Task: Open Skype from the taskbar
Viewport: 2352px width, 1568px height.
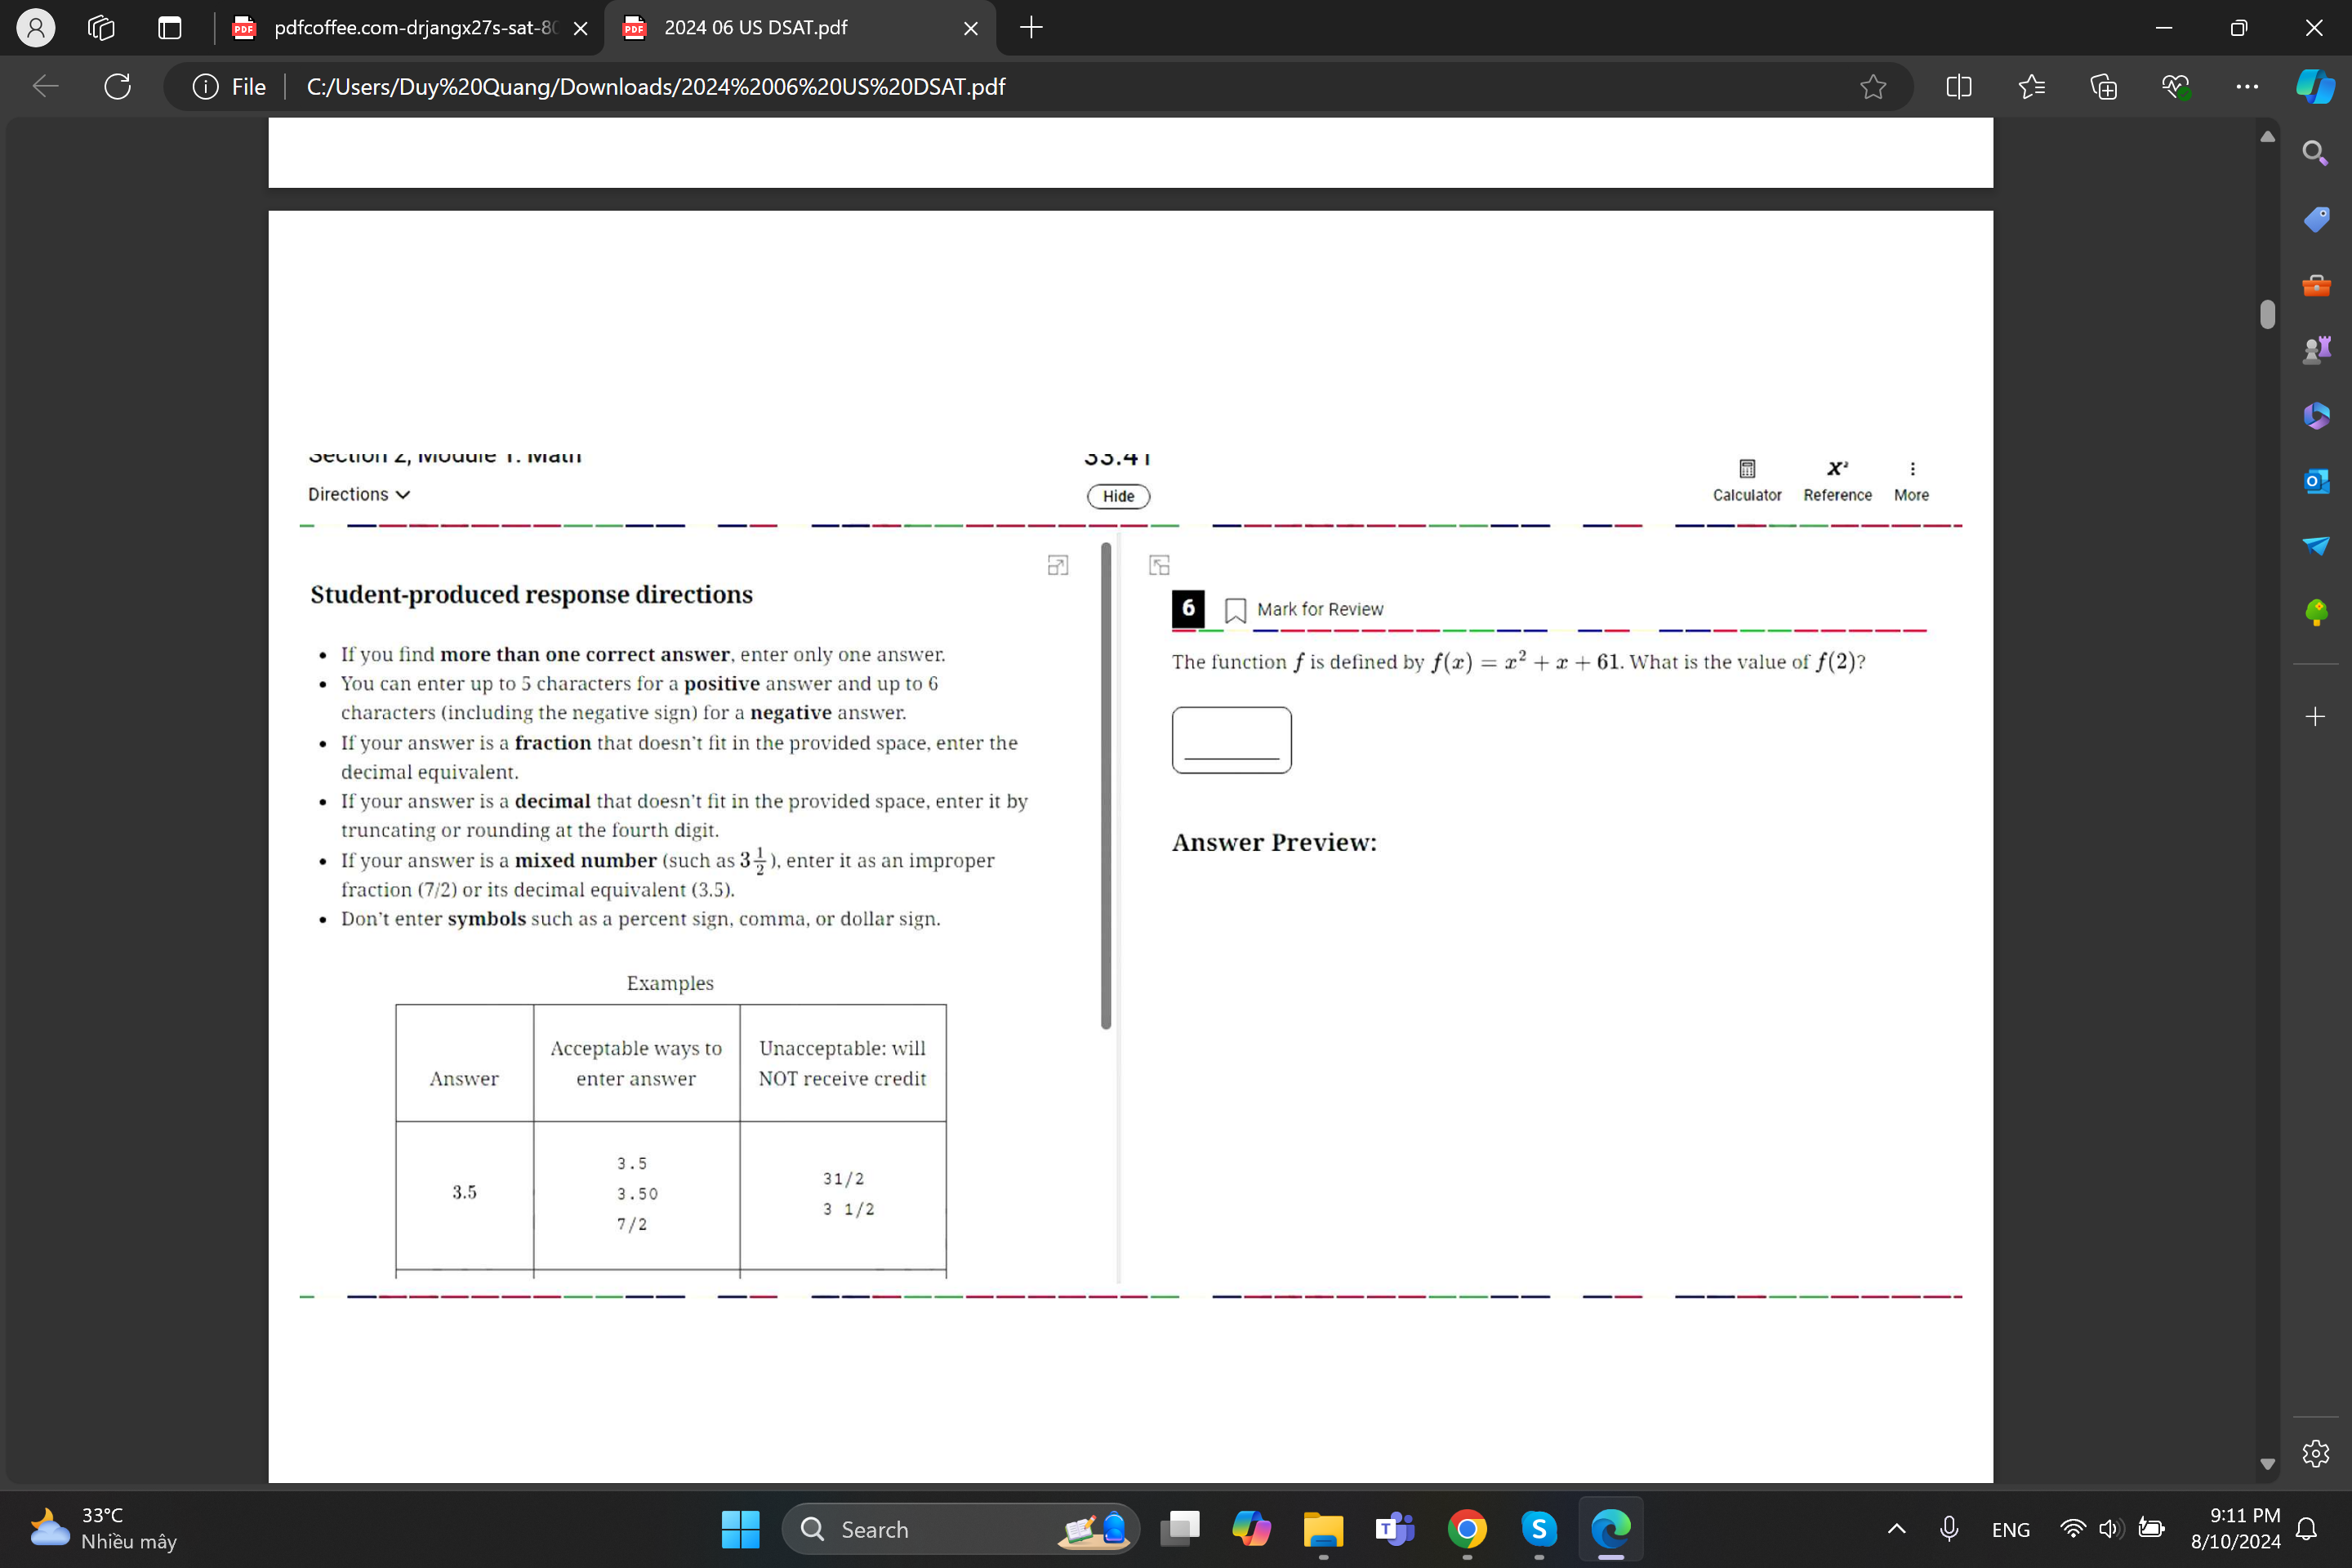Action: pos(1539,1529)
